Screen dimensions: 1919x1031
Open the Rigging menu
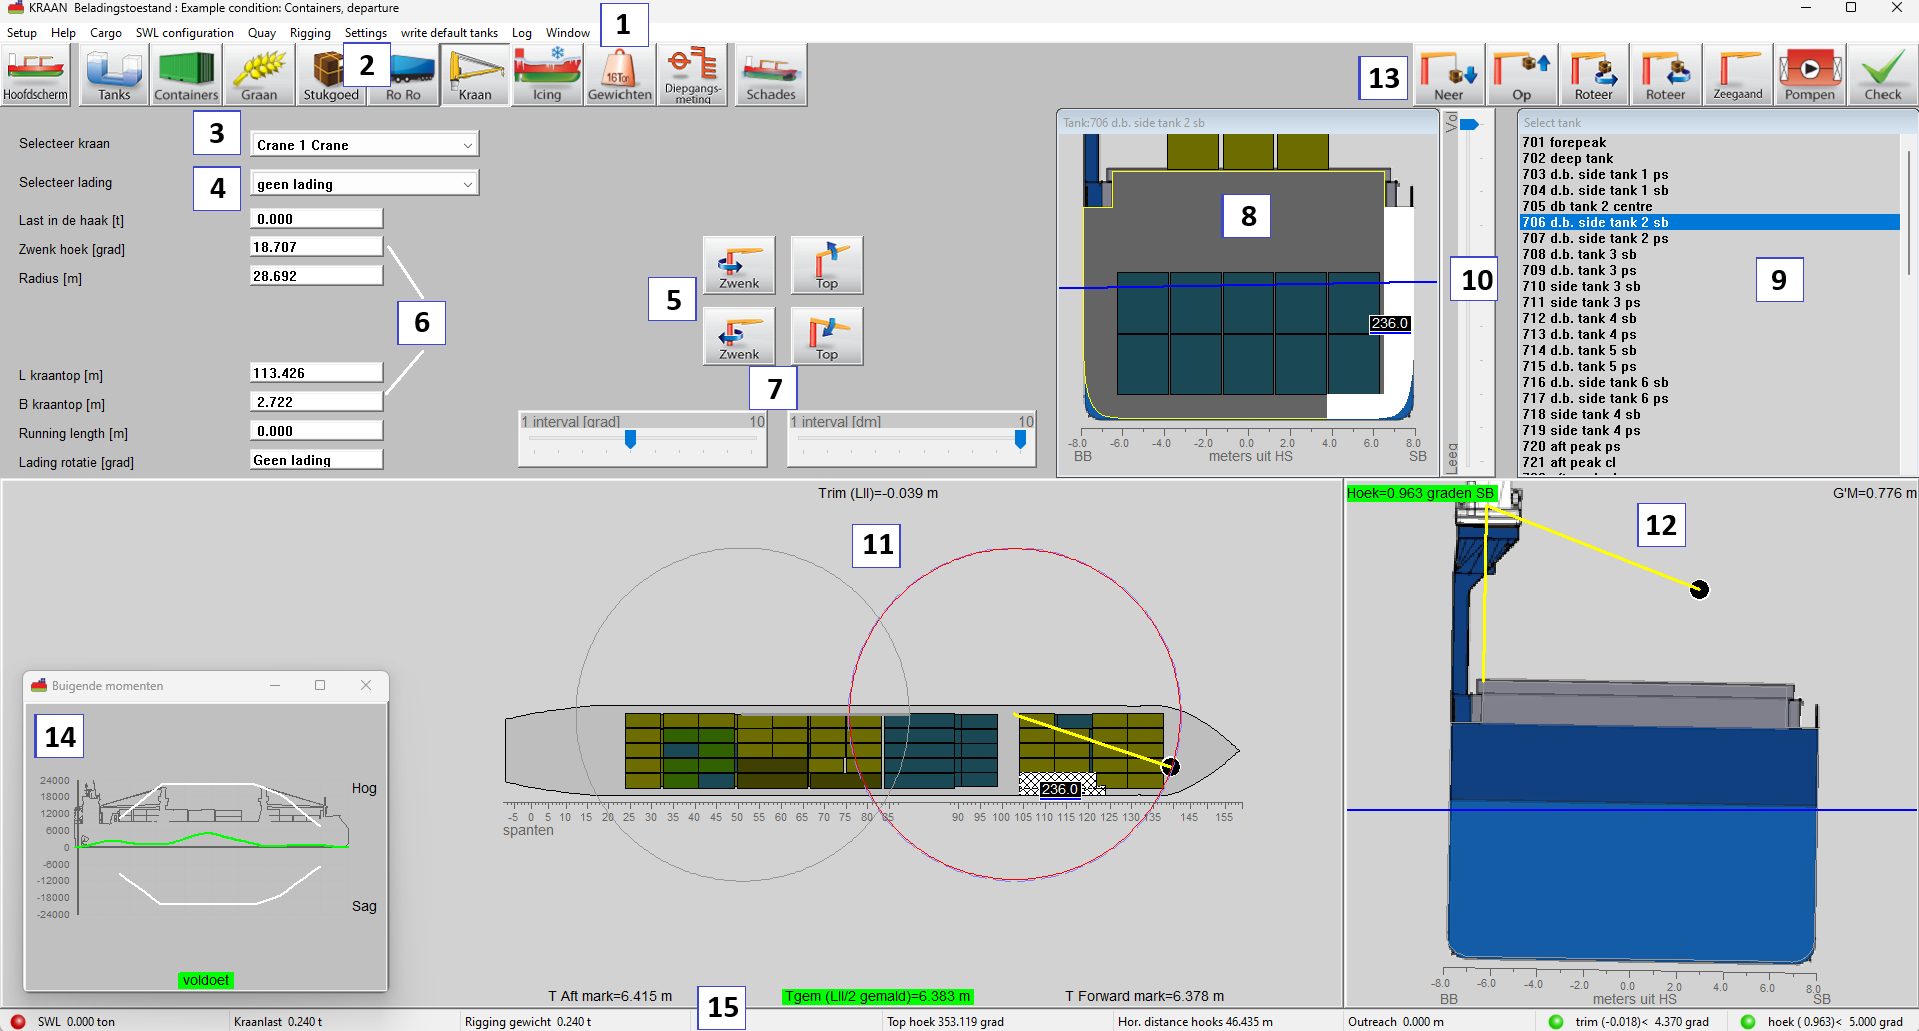click(x=310, y=32)
